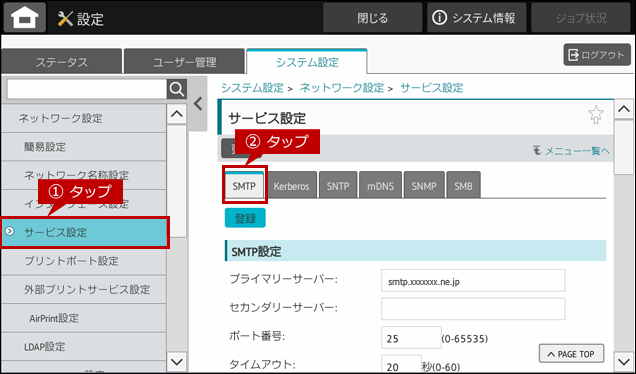Close the settings with 閉じる button
This screenshot has width=636, height=374.
[x=372, y=18]
